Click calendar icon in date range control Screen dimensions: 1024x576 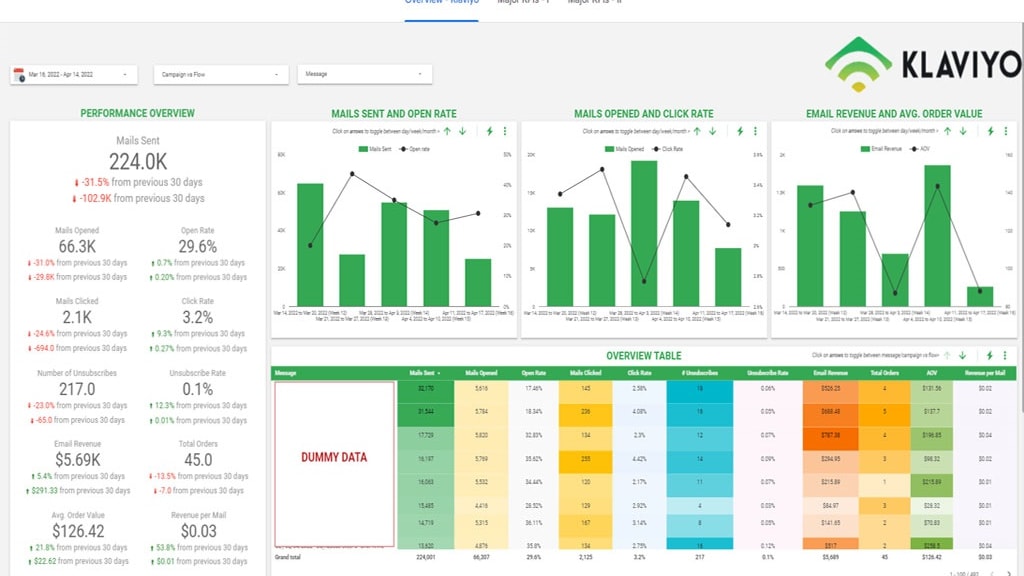pos(19,75)
